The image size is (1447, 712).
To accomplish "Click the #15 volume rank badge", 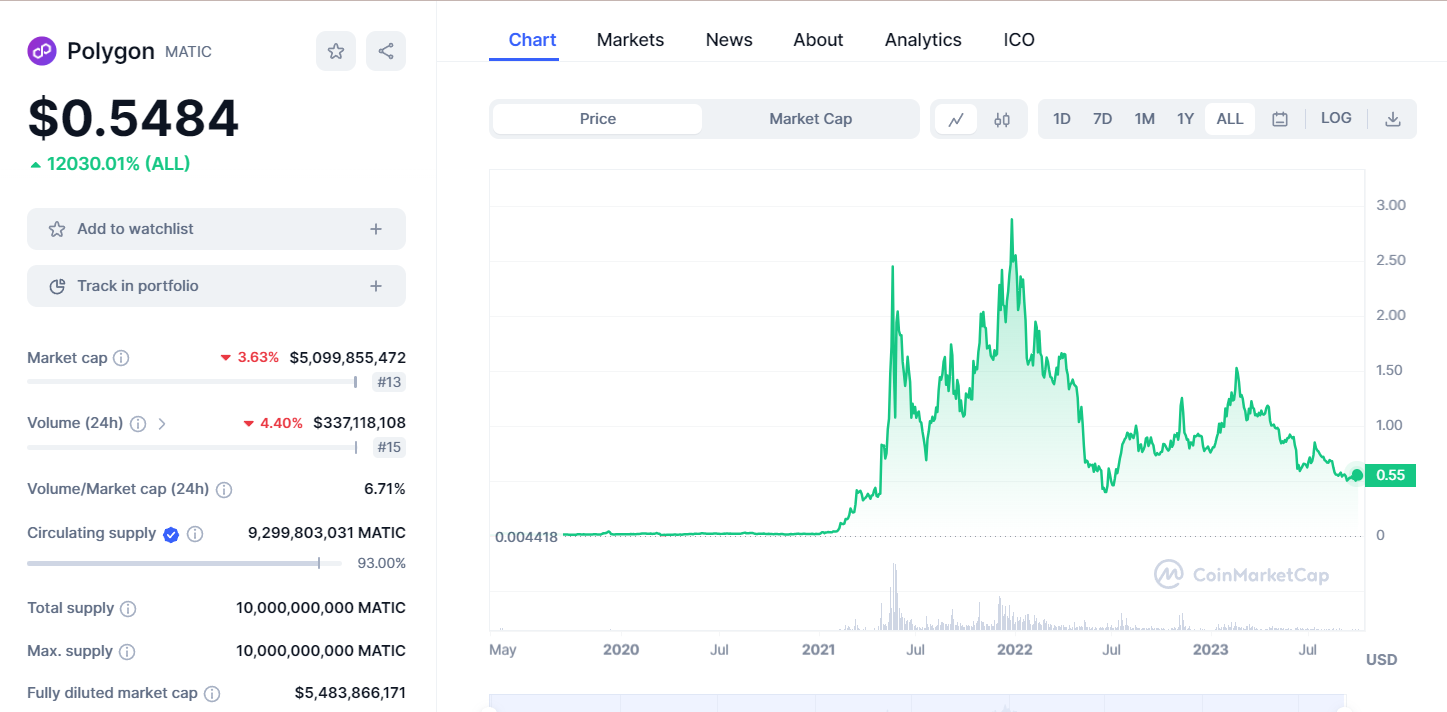I will point(389,447).
